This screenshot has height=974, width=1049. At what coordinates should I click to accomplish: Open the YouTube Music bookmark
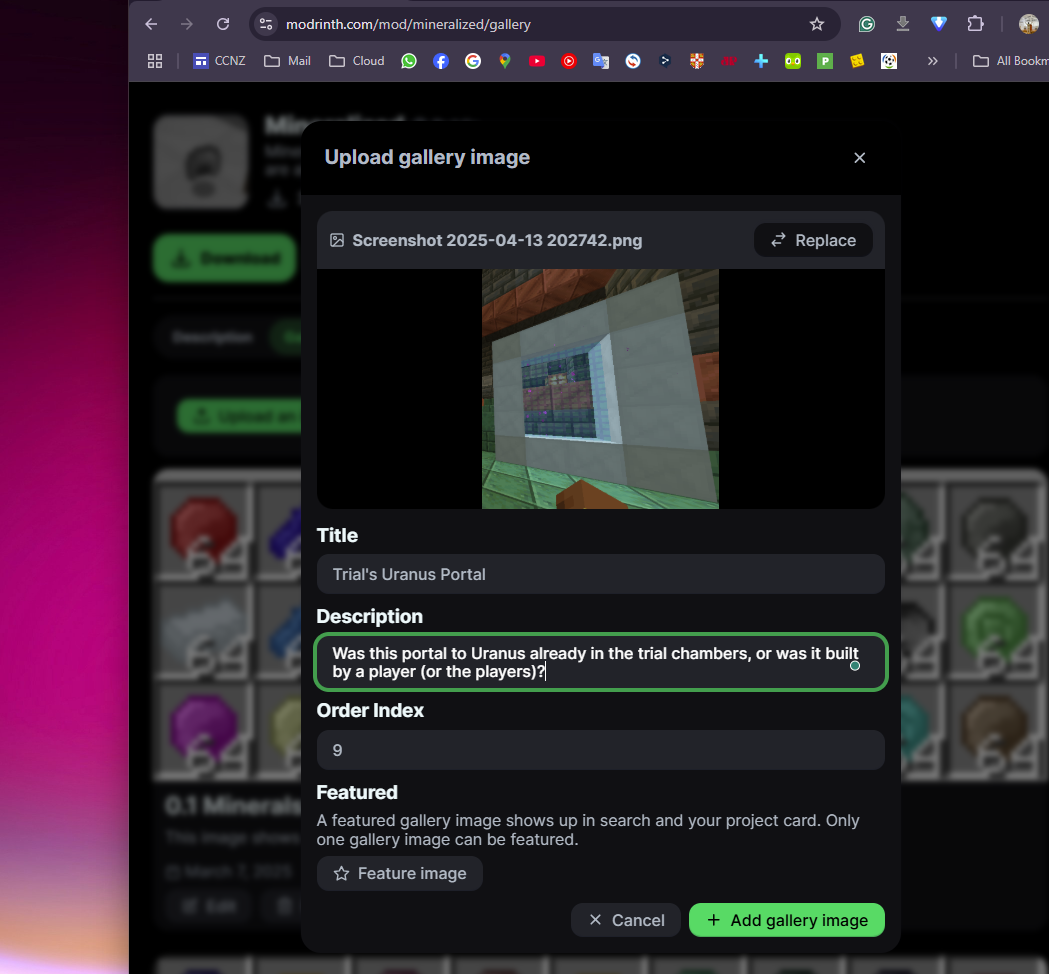click(569, 61)
